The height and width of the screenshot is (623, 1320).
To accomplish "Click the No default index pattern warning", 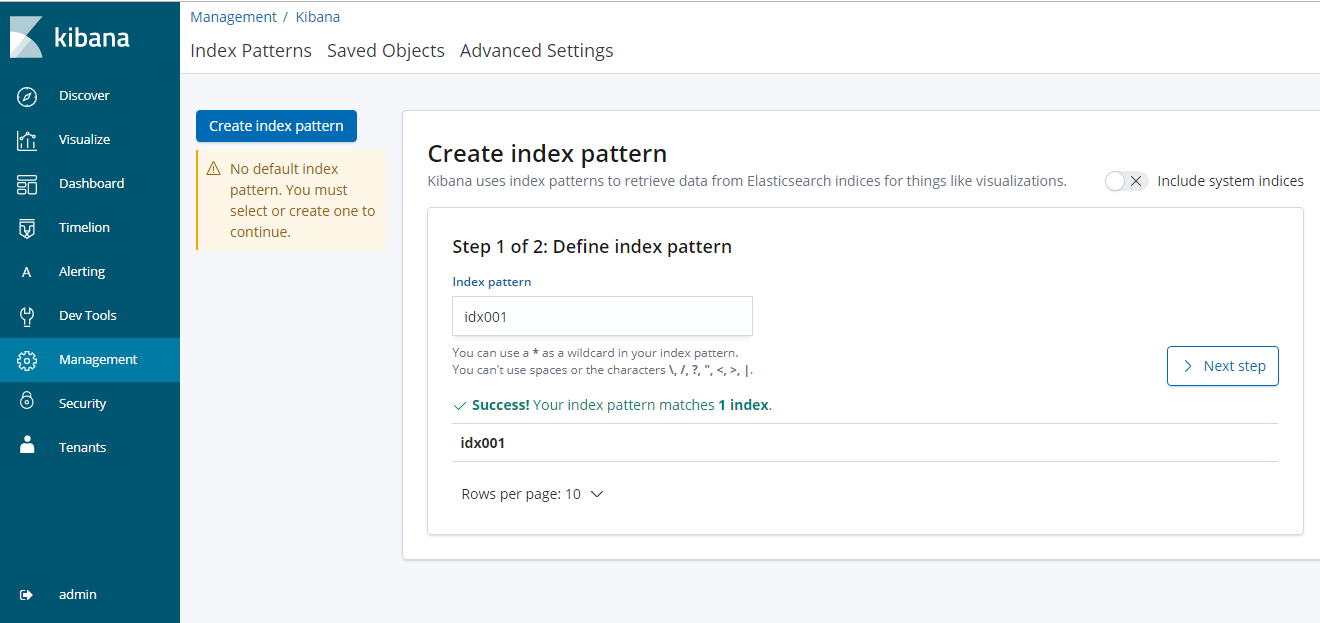I will click(x=293, y=200).
